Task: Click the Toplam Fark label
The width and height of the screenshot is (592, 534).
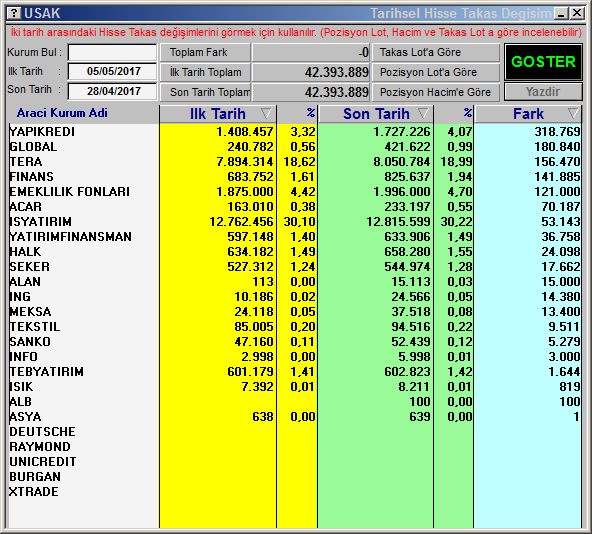Action: 205,52
